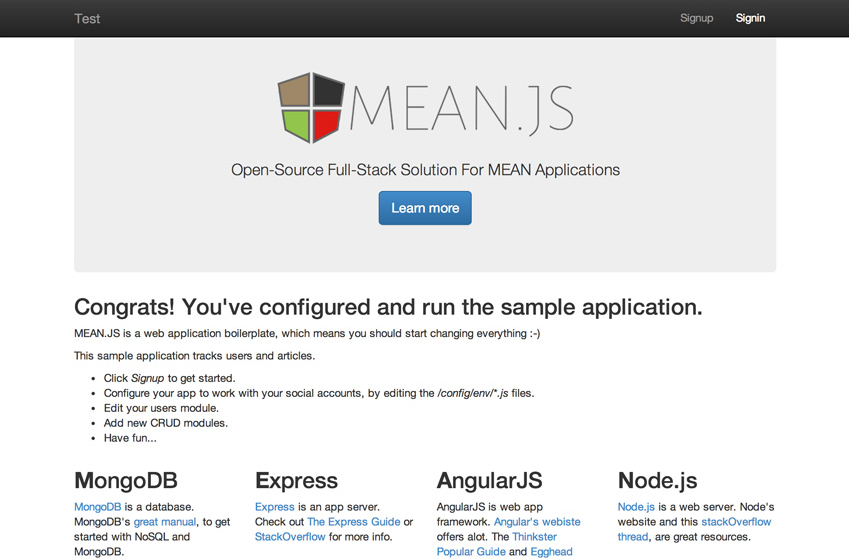Click the red quadrant of the MEAN.JS shield

click(327, 124)
